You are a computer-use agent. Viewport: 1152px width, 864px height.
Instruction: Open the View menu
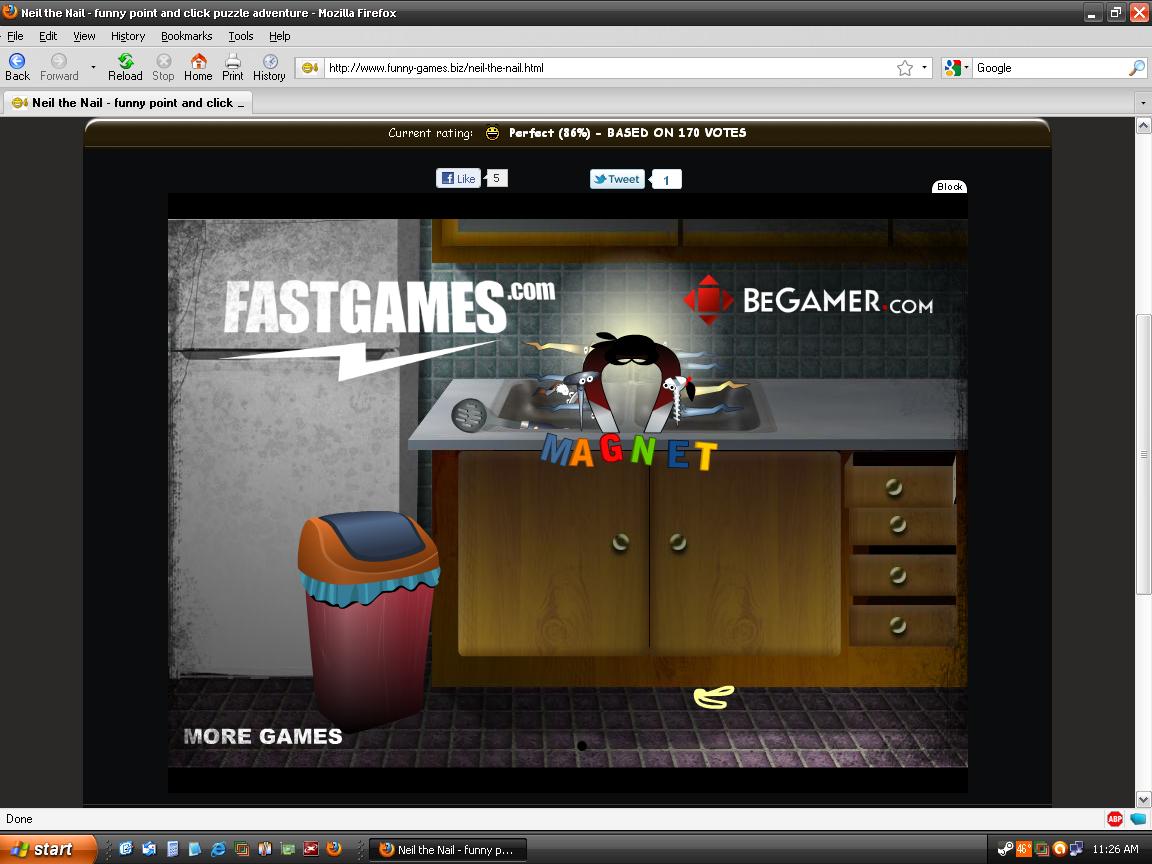point(84,36)
